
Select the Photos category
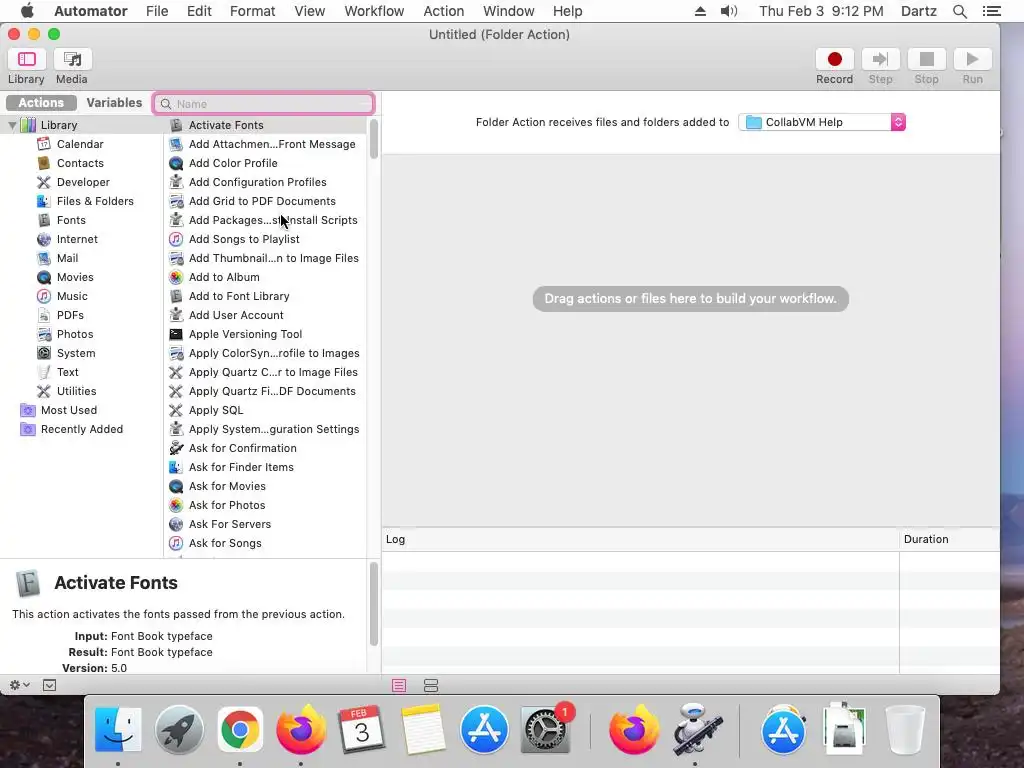point(74,334)
